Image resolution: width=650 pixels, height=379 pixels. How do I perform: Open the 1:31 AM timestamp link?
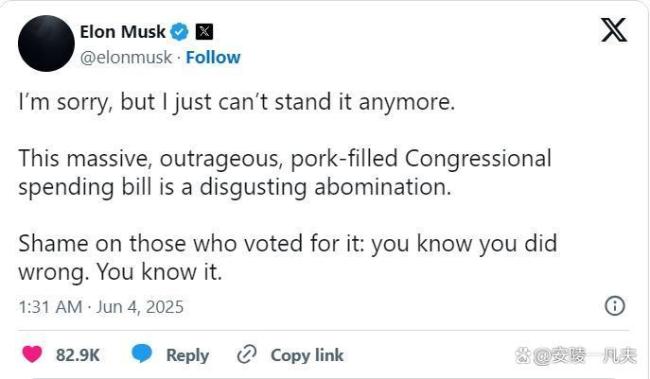pyautogui.click(x=50, y=307)
